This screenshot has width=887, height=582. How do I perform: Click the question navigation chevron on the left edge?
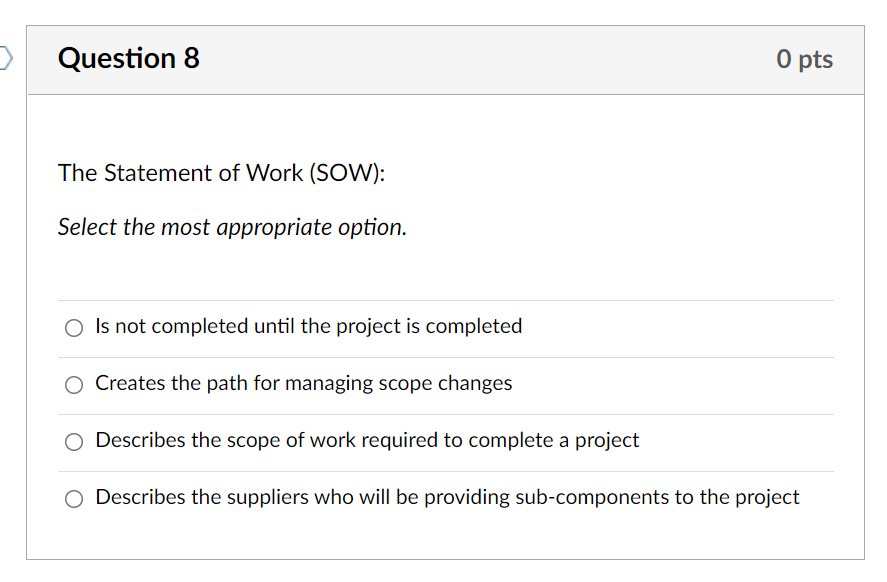pyautogui.click(x=6, y=59)
